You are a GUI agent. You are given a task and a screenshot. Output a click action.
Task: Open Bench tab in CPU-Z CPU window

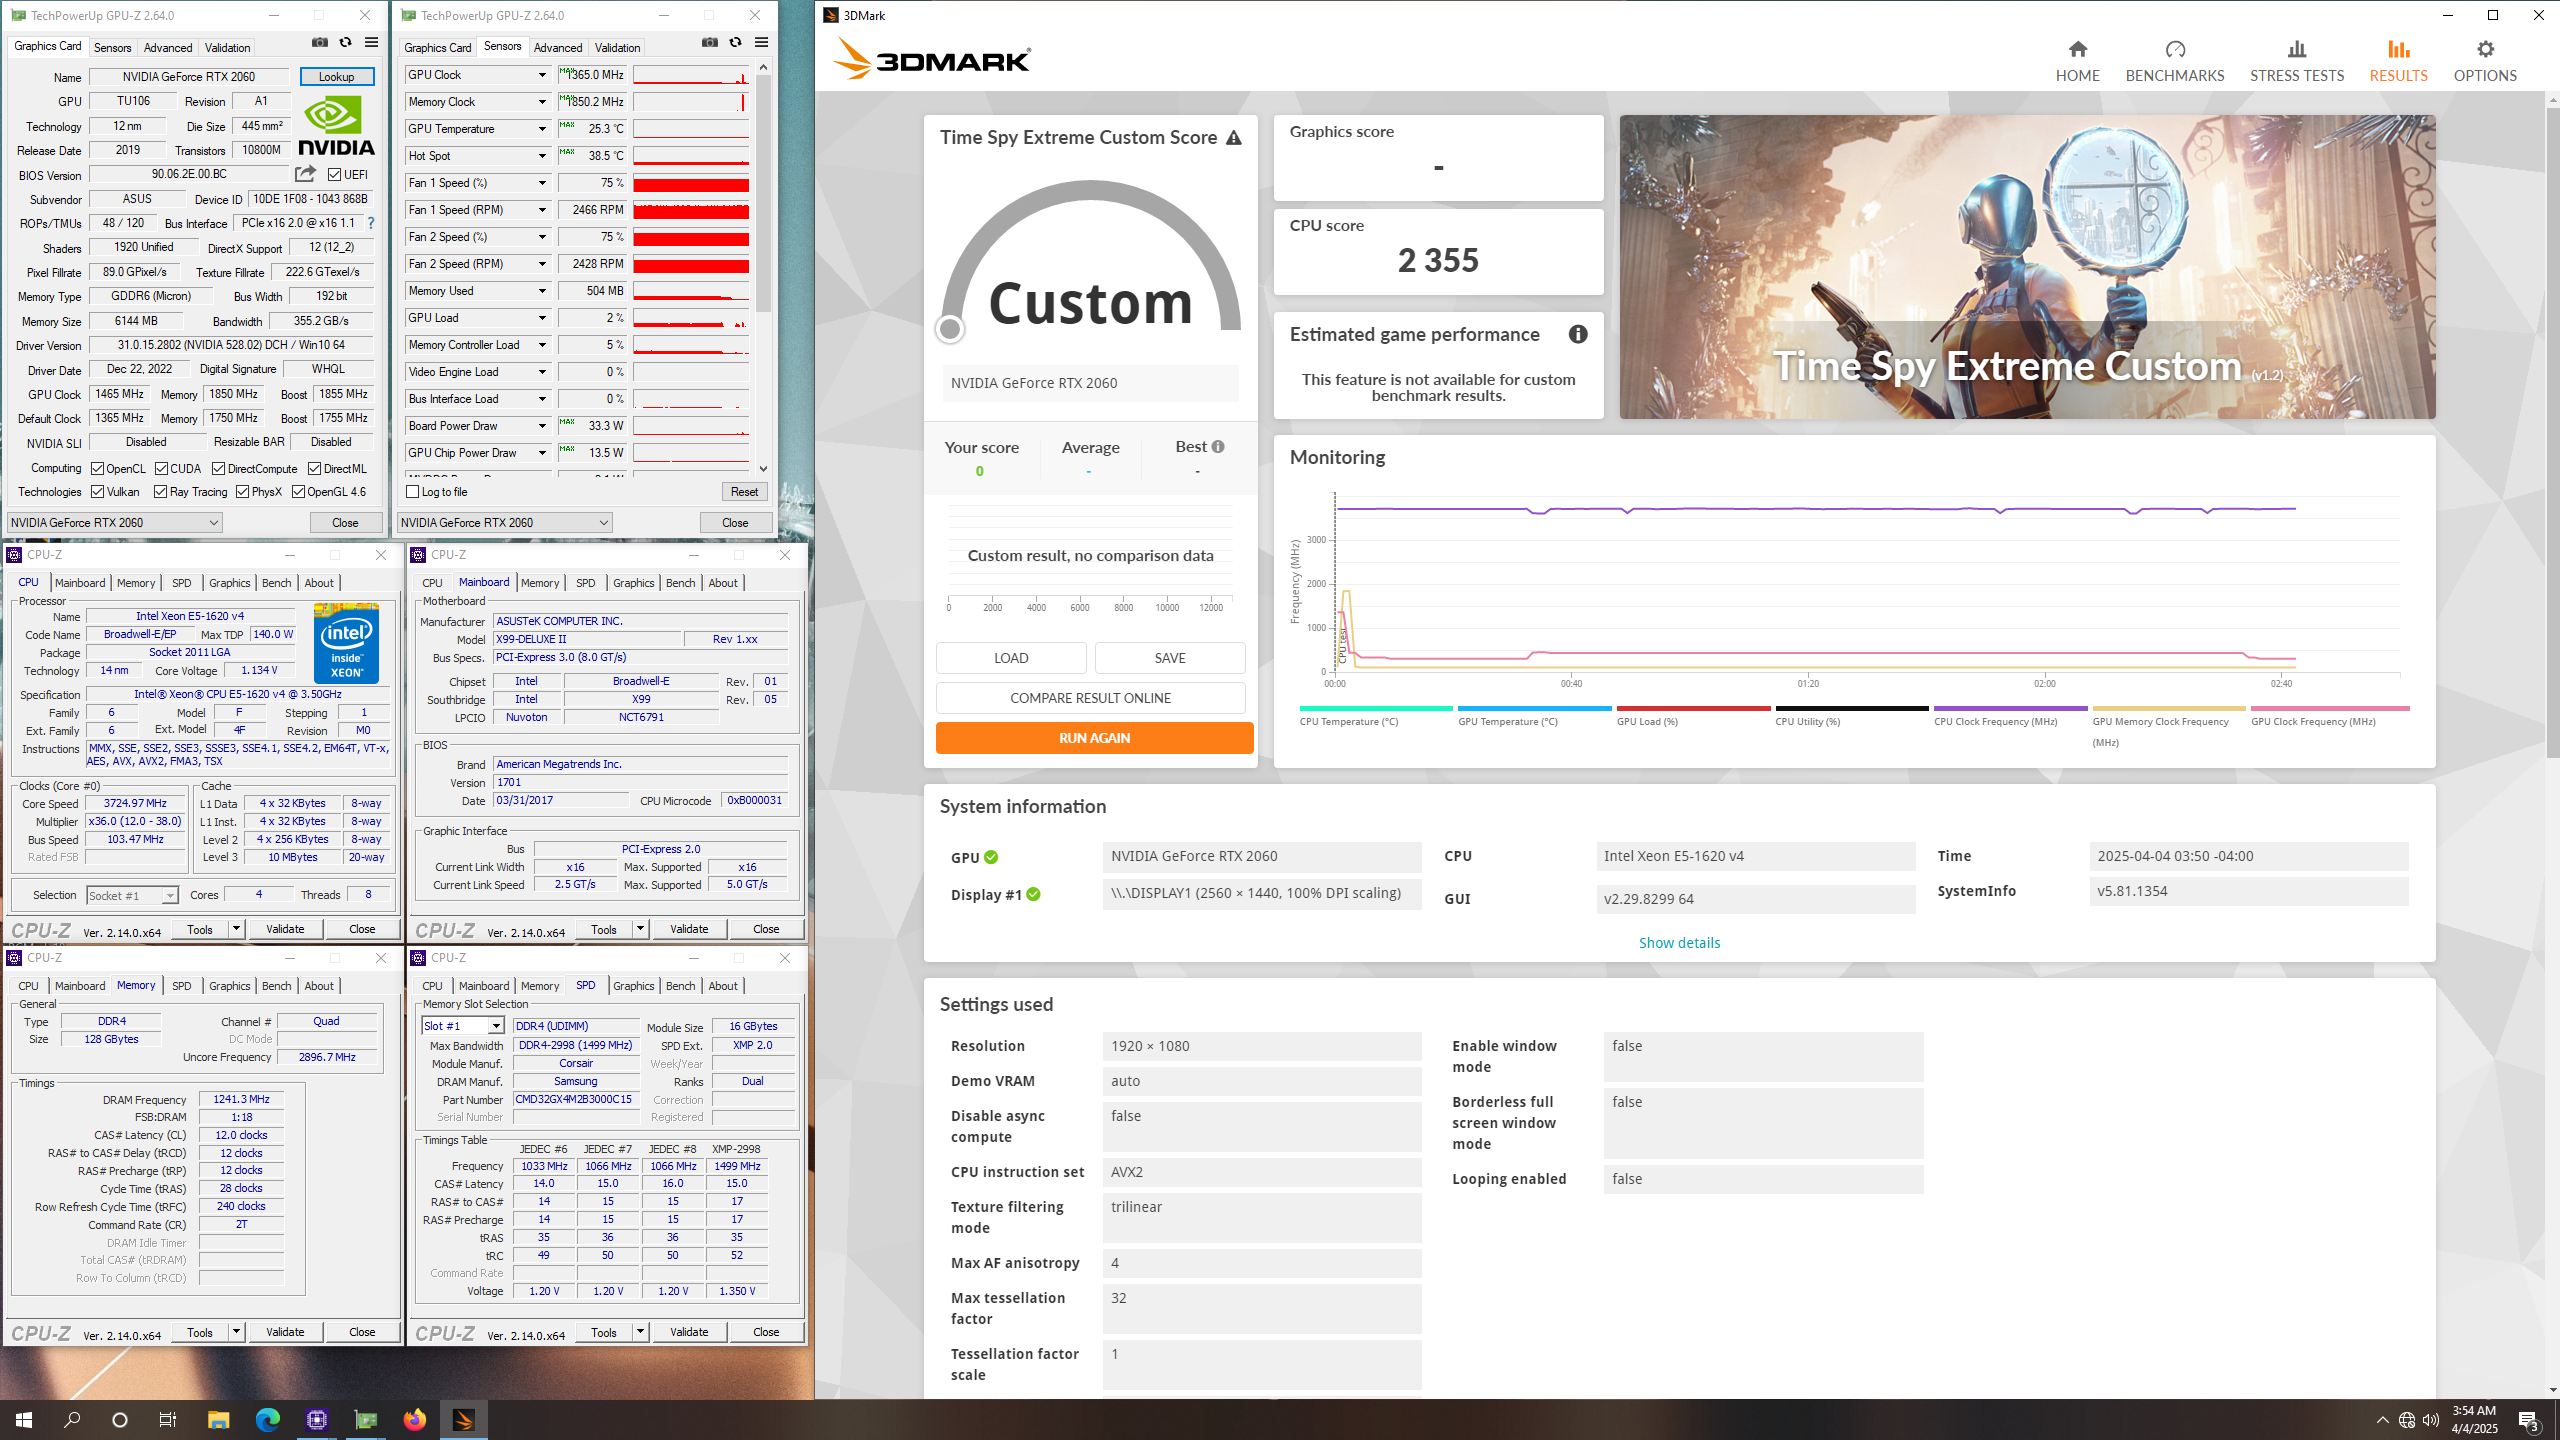pyautogui.click(x=277, y=583)
